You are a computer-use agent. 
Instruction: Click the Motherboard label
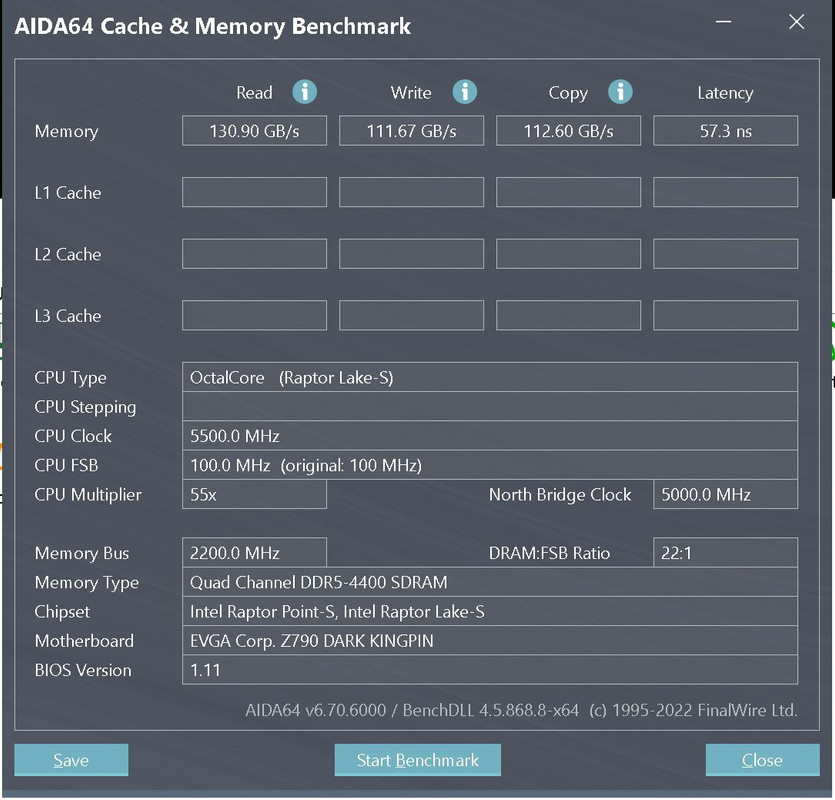pyautogui.click(x=84, y=640)
